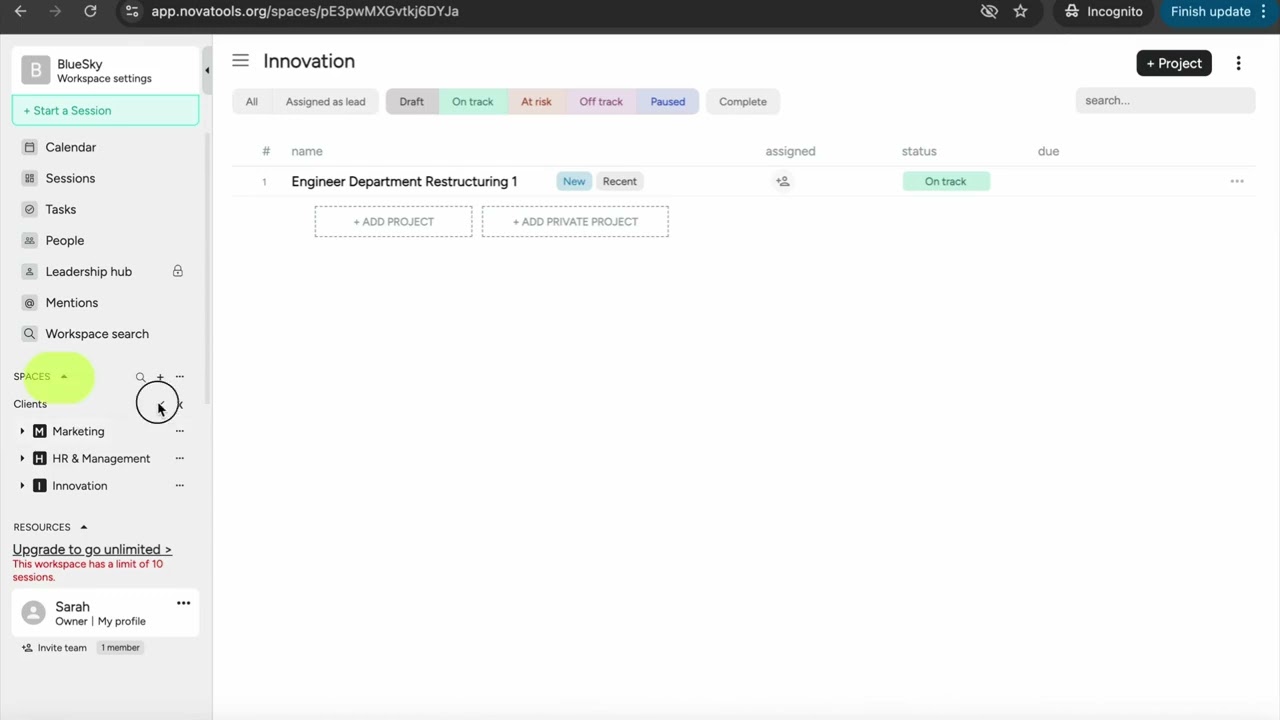Screen dimensions: 1280x720
Task: Collapse the sidebar with the arrow handle
Action: click(x=207, y=70)
